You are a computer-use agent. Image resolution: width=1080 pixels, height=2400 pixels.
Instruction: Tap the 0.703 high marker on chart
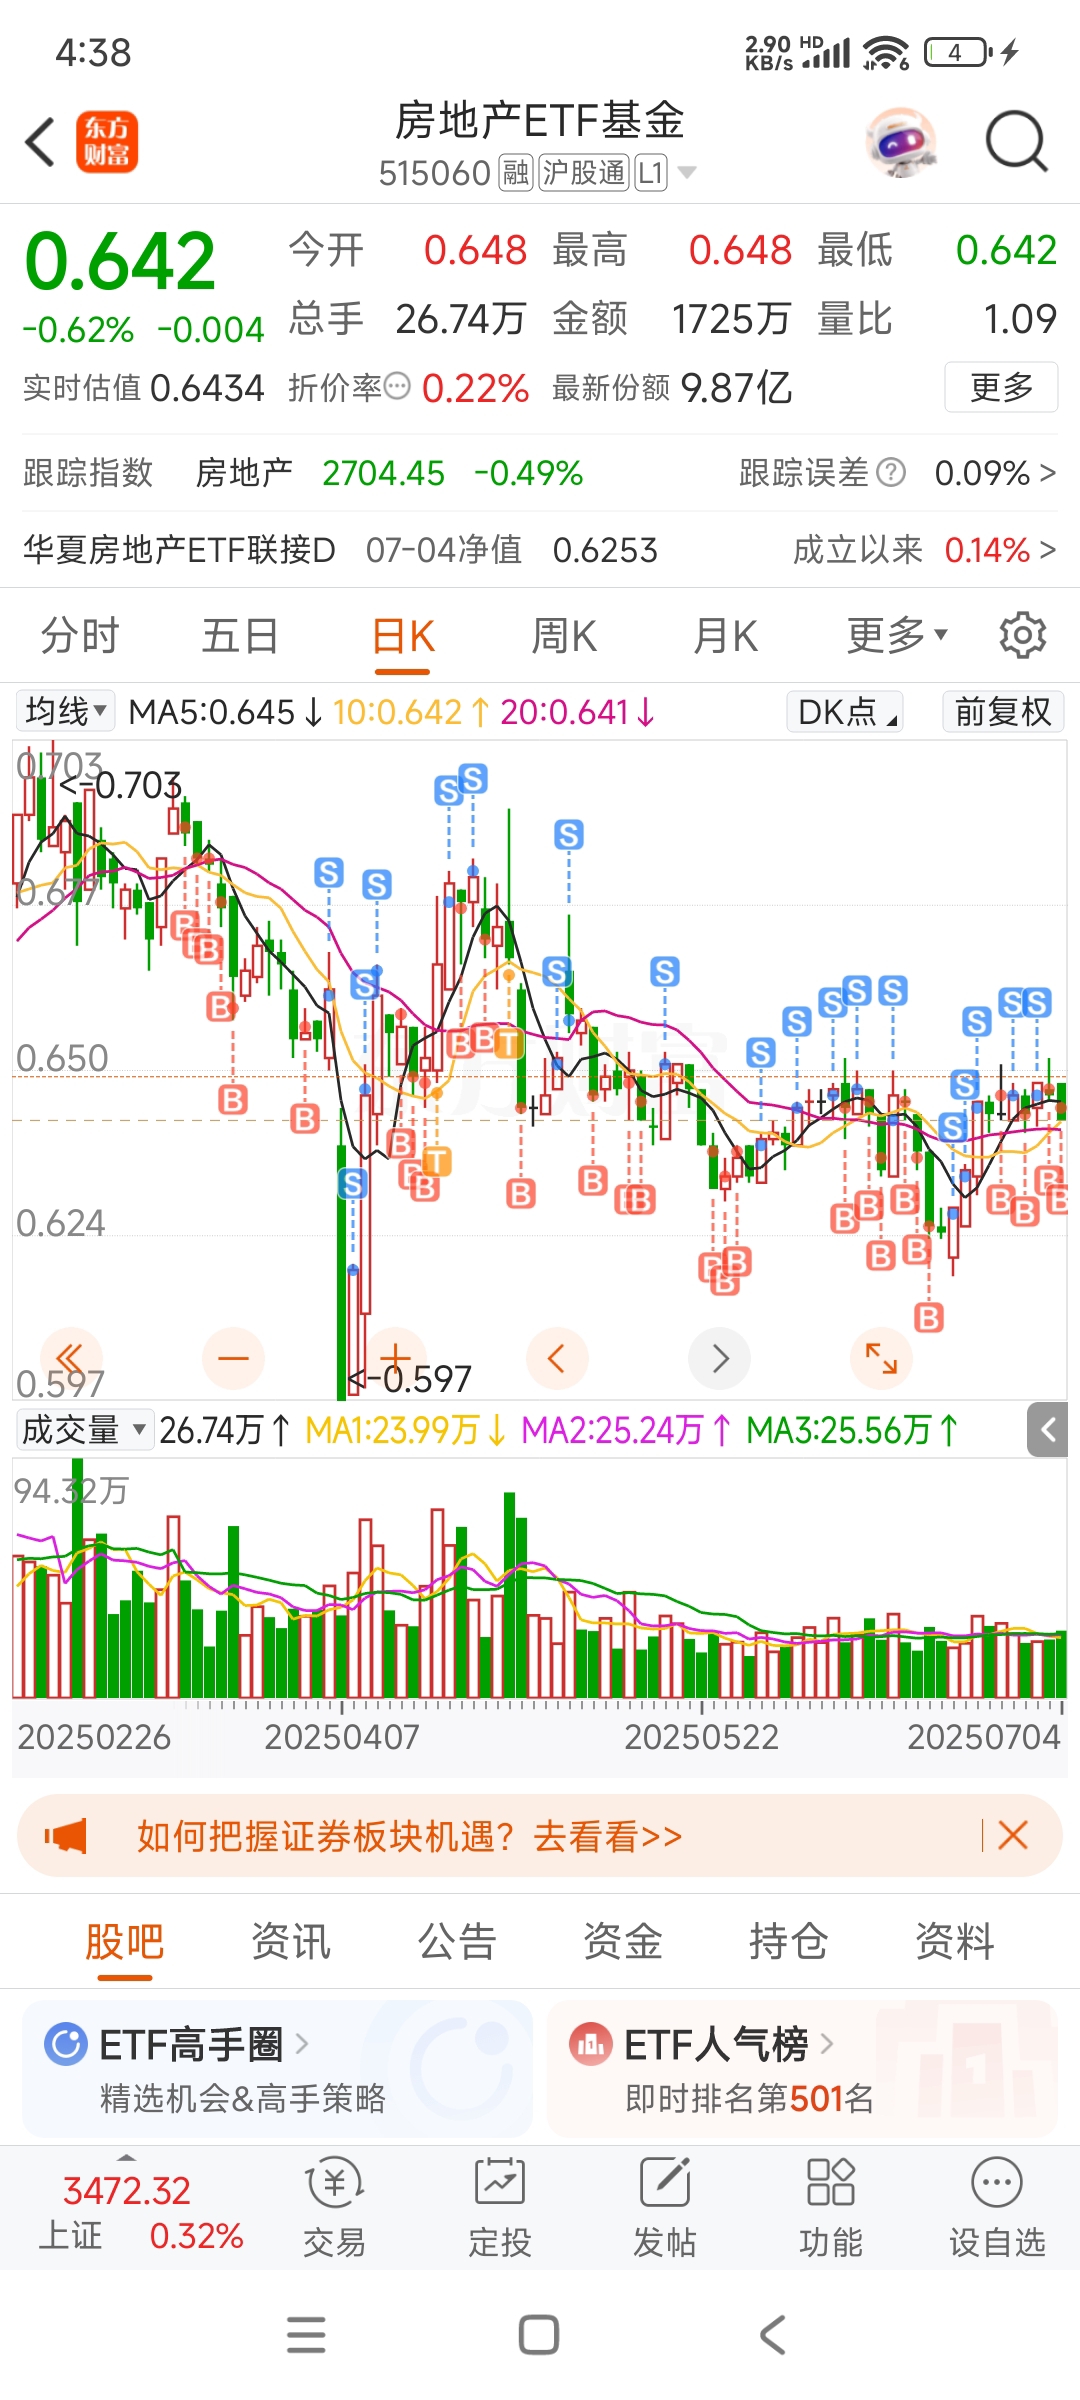(x=120, y=786)
